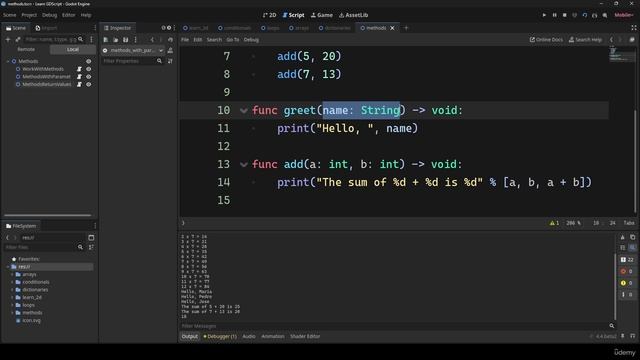Image resolution: width=640 pixels, height=360 pixels.
Task: Collapse res:// folder in FileSystem
Action: click(x=8, y=267)
